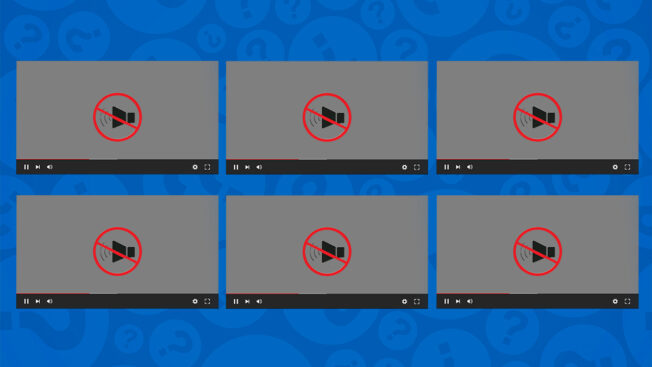Viewport: 652px width, 367px height.
Task: Click volume icon in top-right video player
Action: pyautogui.click(x=470, y=167)
